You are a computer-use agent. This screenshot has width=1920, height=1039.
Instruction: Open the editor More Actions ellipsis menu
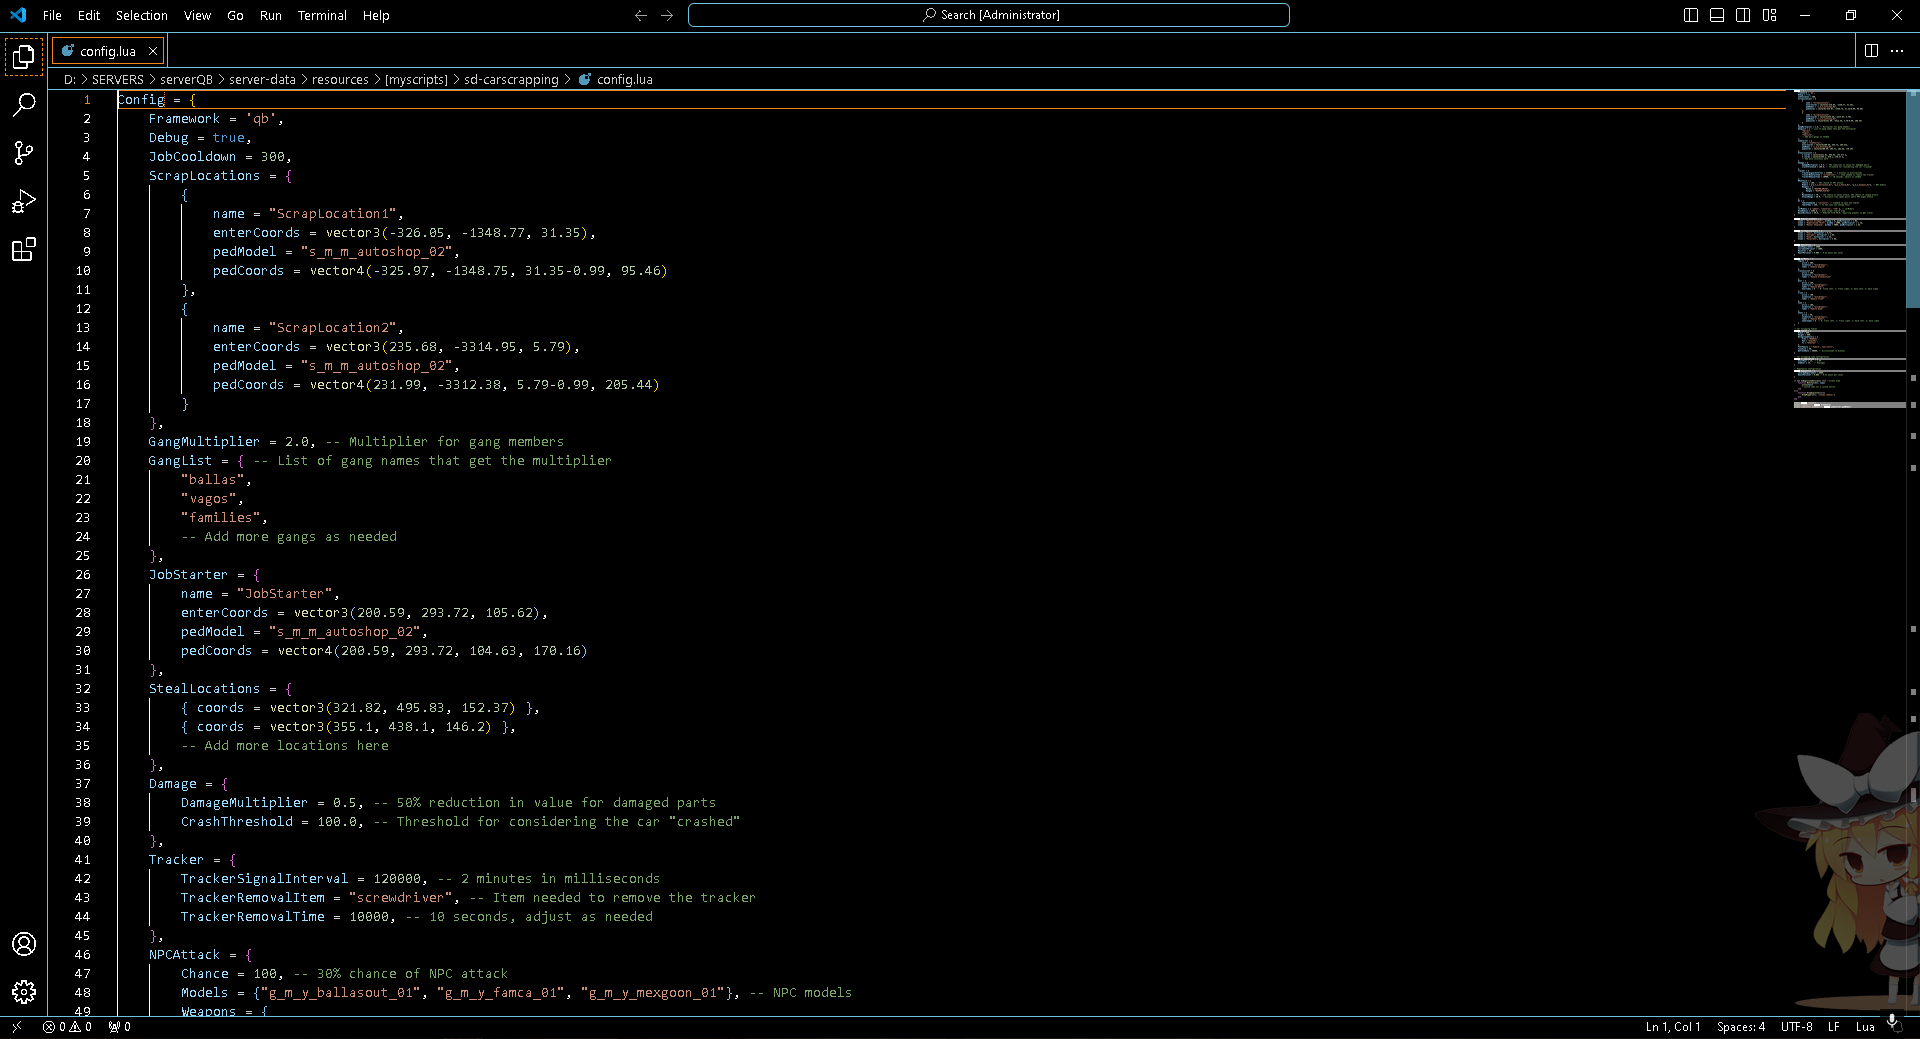[x=1897, y=51]
